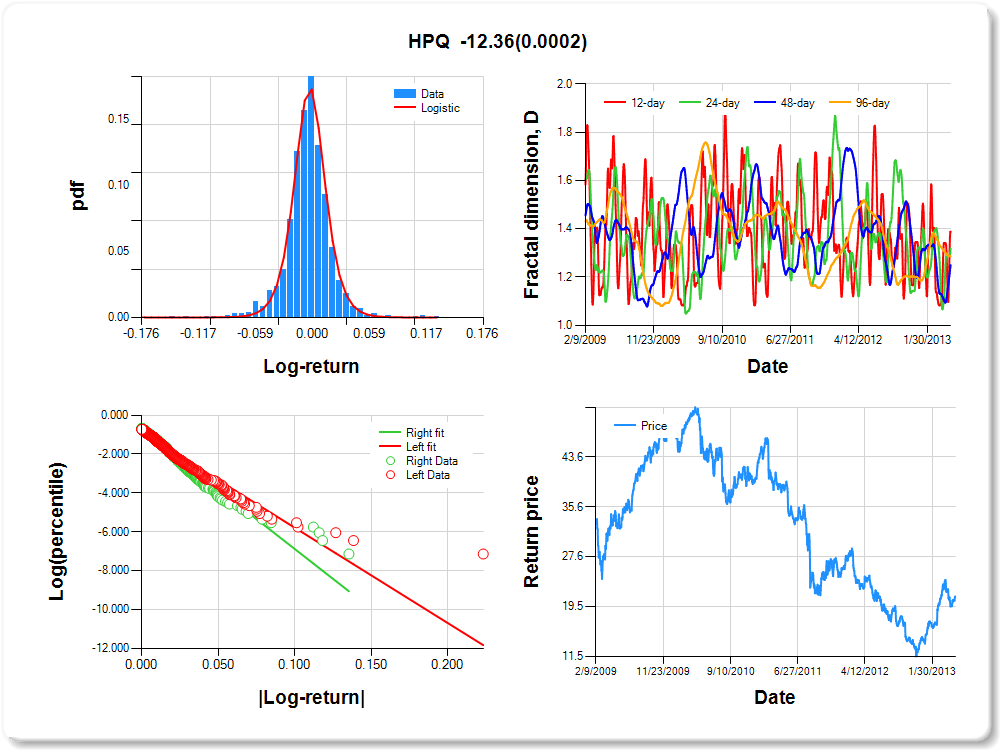This screenshot has width=1000, height=750.
Task: Click 11/23/2009 date label on fractal chart
Action: [653, 339]
